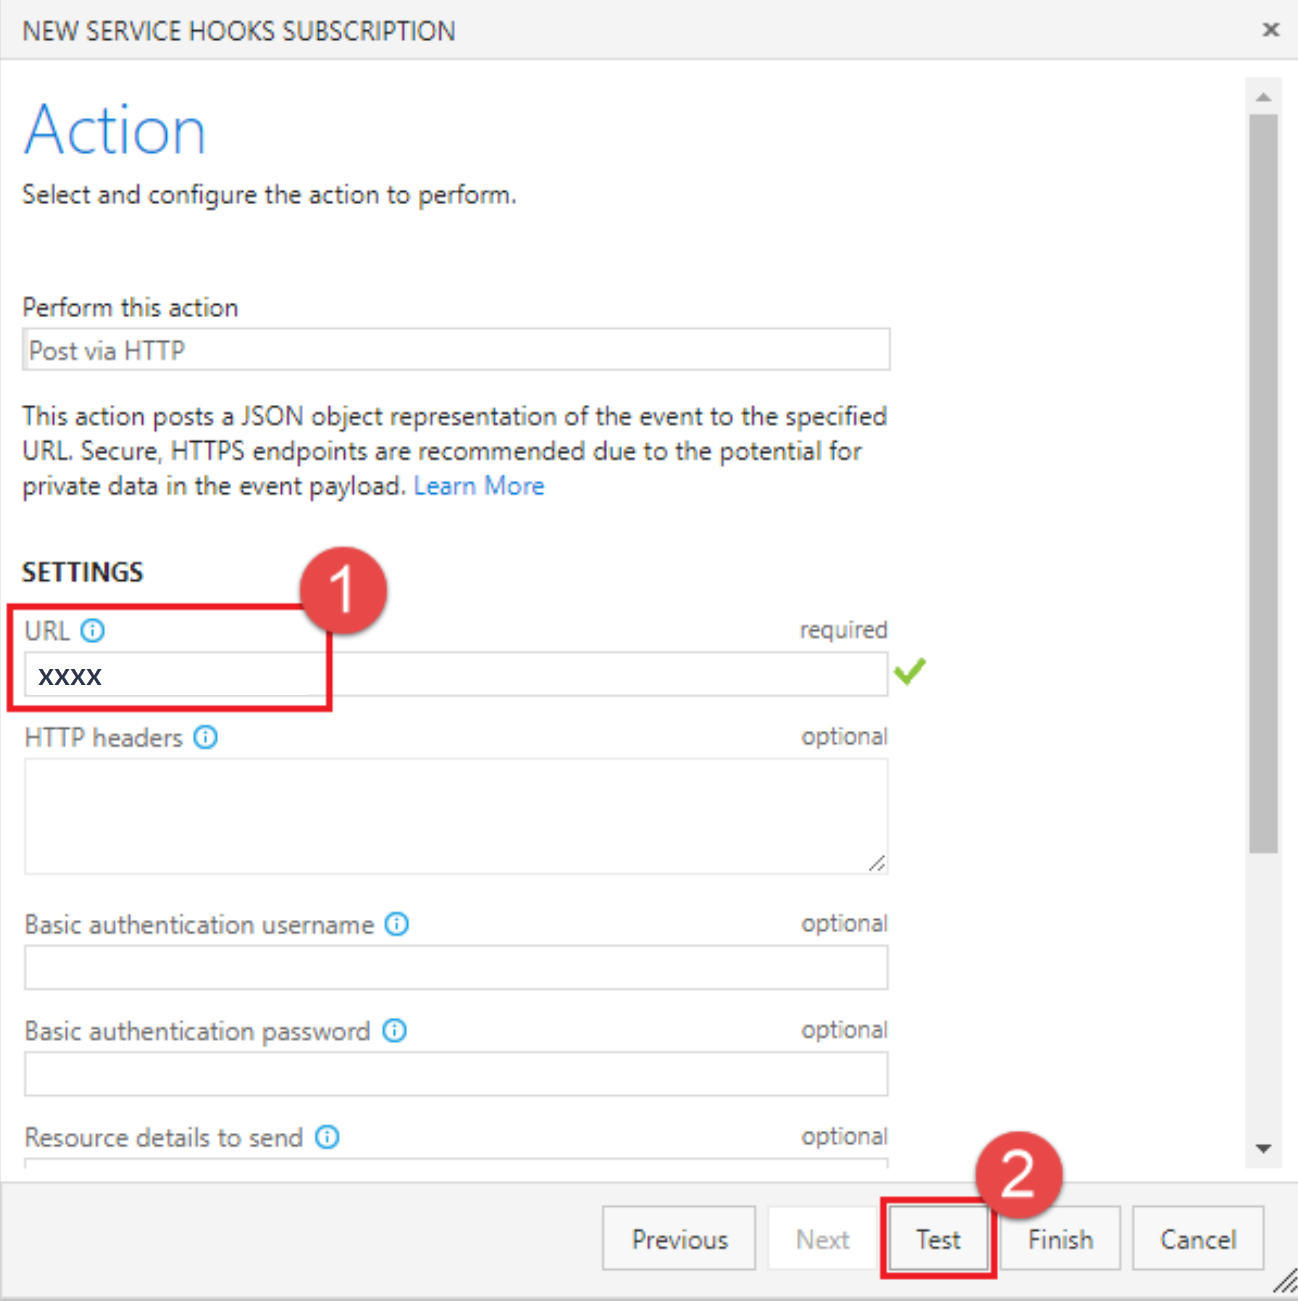
Task: Open the Resource details to send info icon
Action: (326, 1137)
